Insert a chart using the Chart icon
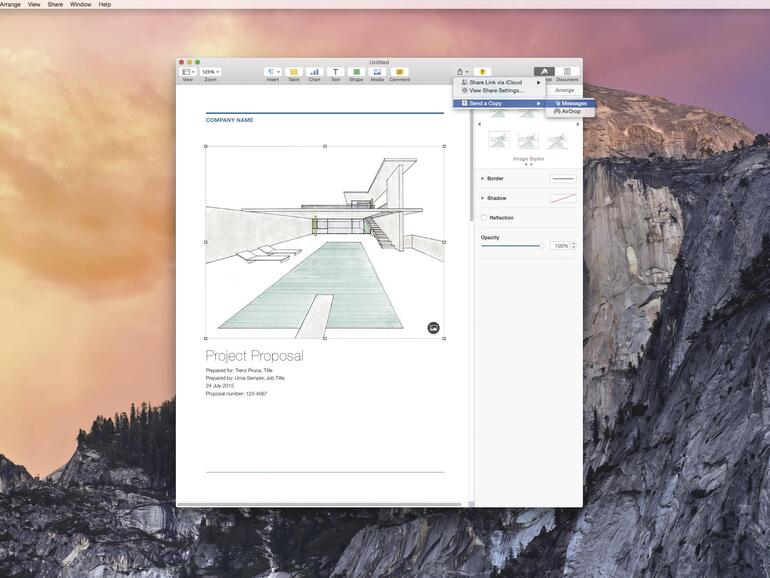The width and height of the screenshot is (770, 578). click(314, 72)
